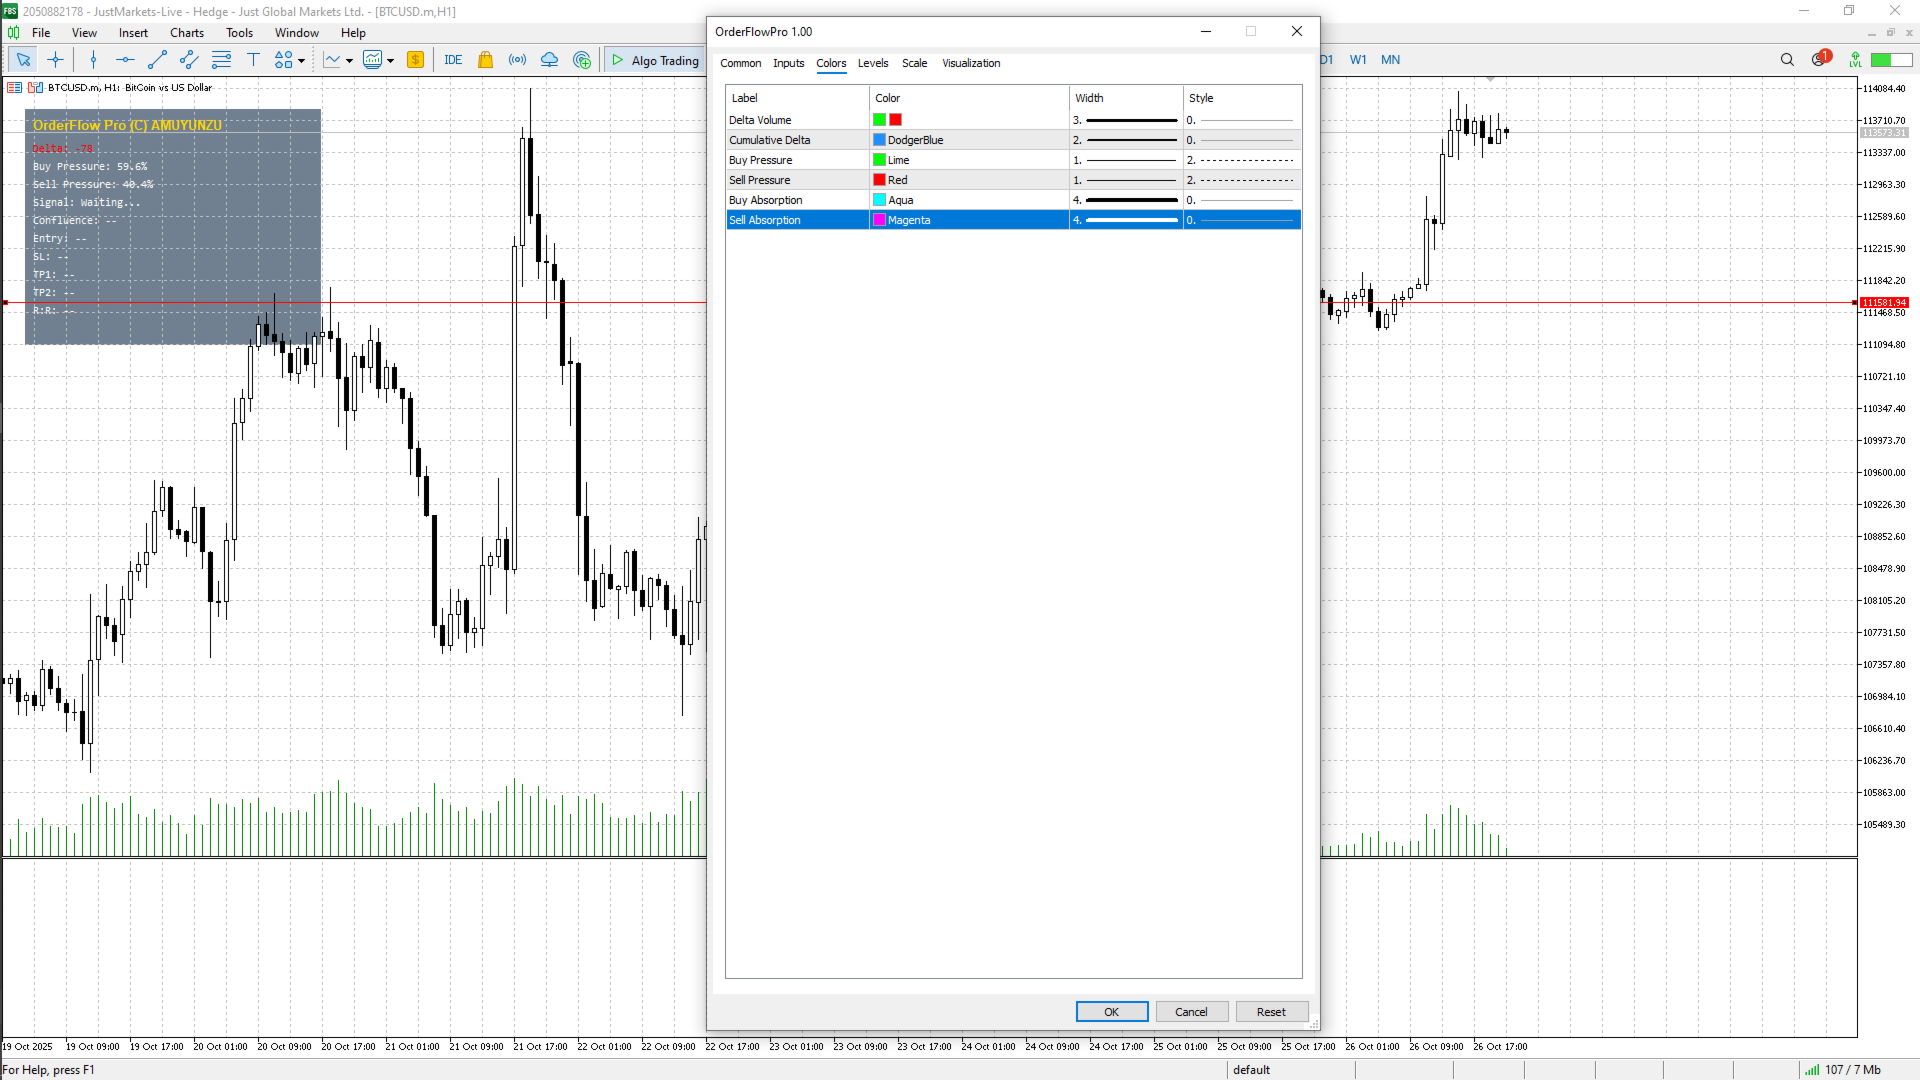This screenshot has height=1080, width=1920.
Task: Open the Charts menu
Action: pos(186,33)
